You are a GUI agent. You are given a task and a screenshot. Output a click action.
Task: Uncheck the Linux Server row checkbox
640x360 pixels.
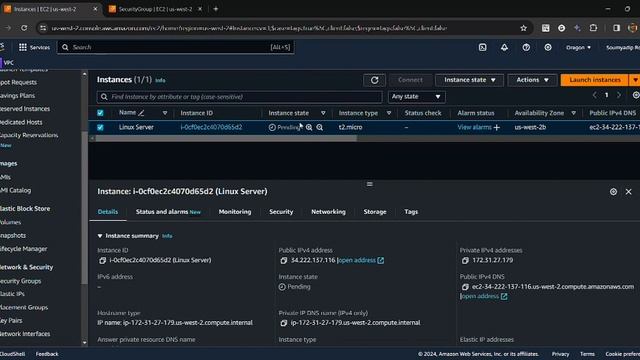point(100,127)
